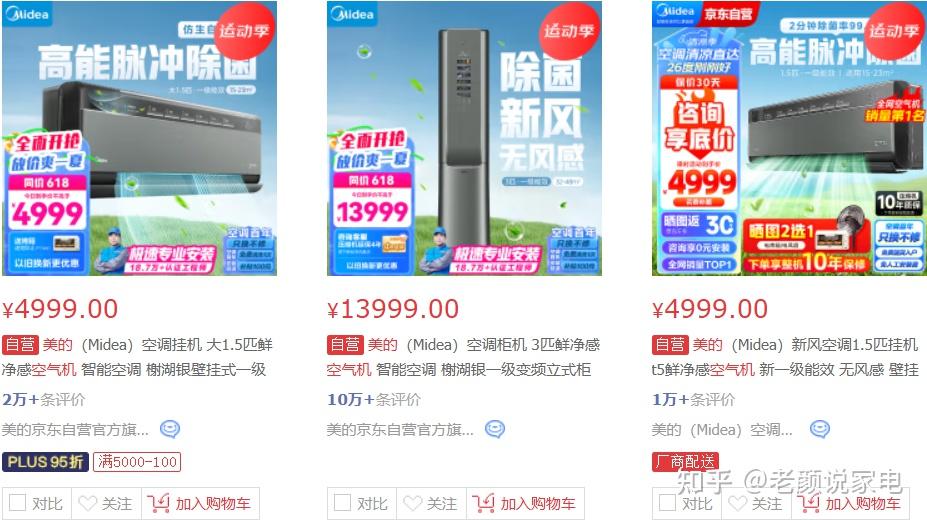Click cart icon in third product's 加入购物车
This screenshot has width=927, height=520.
(808, 503)
